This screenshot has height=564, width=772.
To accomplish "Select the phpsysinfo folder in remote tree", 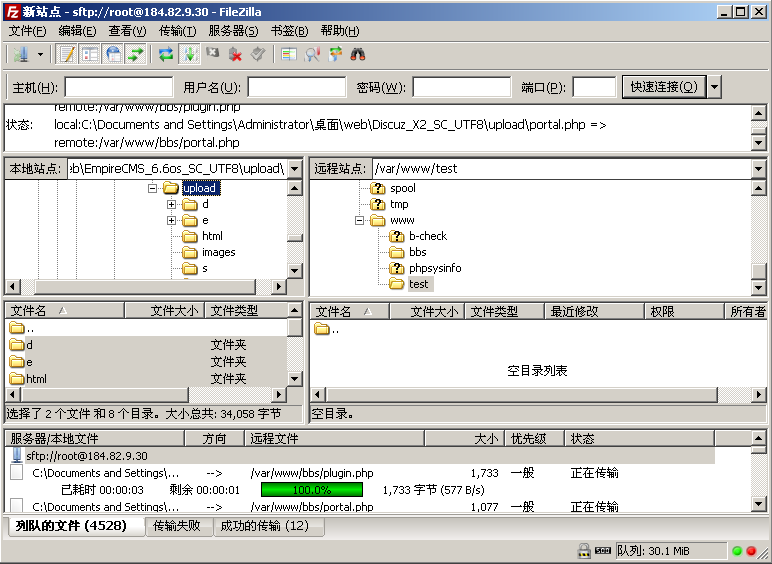I will (x=435, y=268).
